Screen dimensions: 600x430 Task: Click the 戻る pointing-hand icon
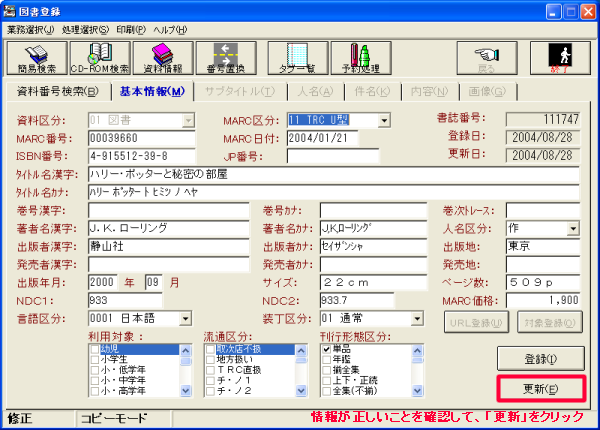pyautogui.click(x=487, y=58)
